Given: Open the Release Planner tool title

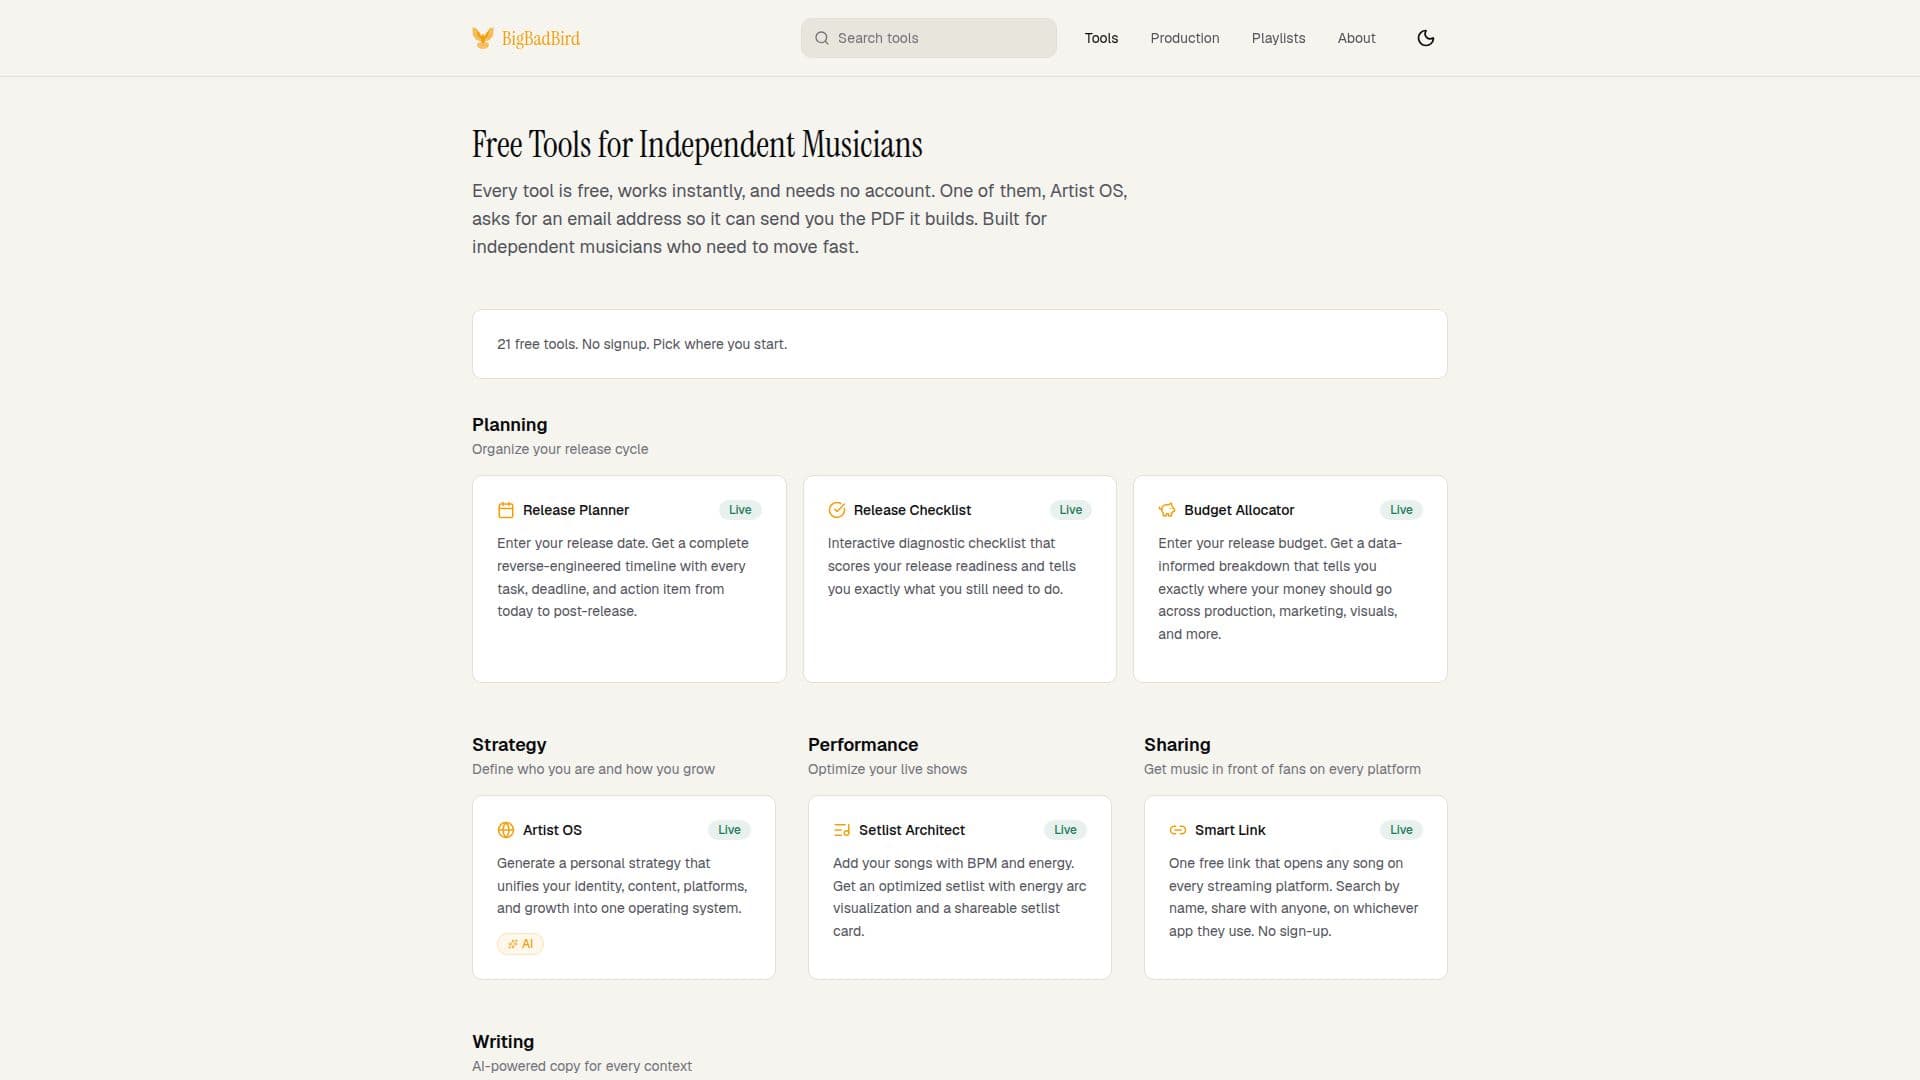Looking at the screenshot, I should (576, 510).
